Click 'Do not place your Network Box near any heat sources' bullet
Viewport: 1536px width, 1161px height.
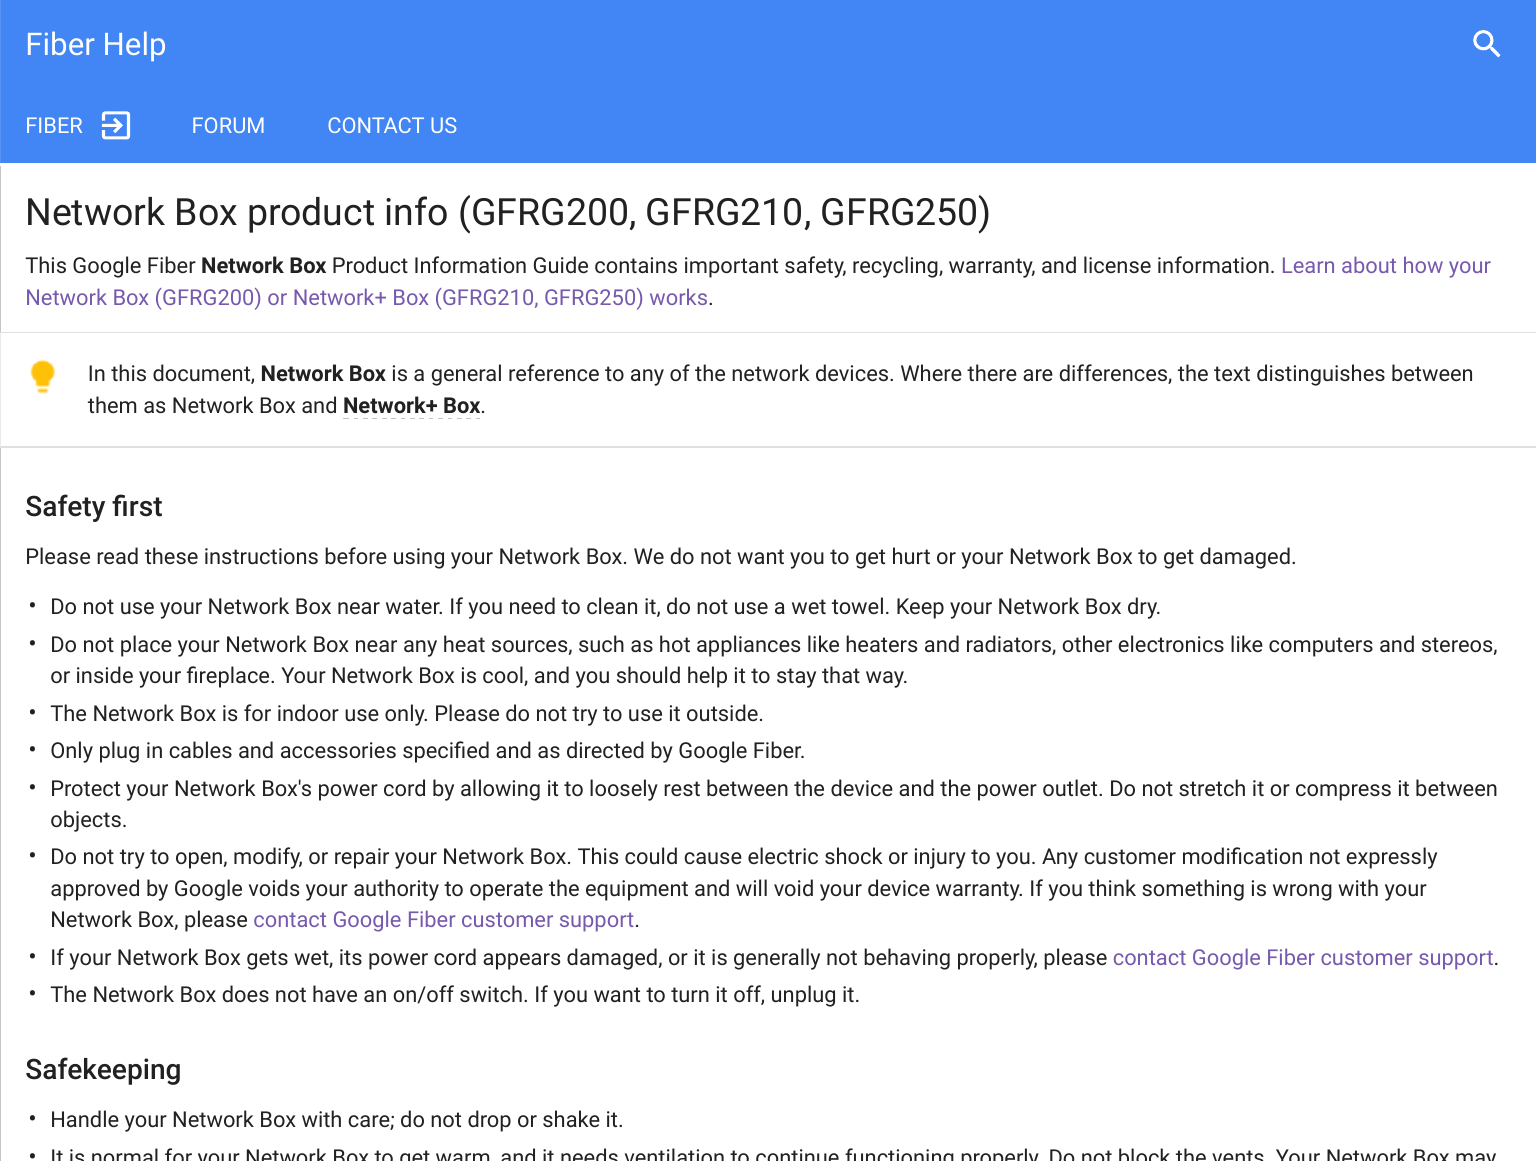point(774,660)
